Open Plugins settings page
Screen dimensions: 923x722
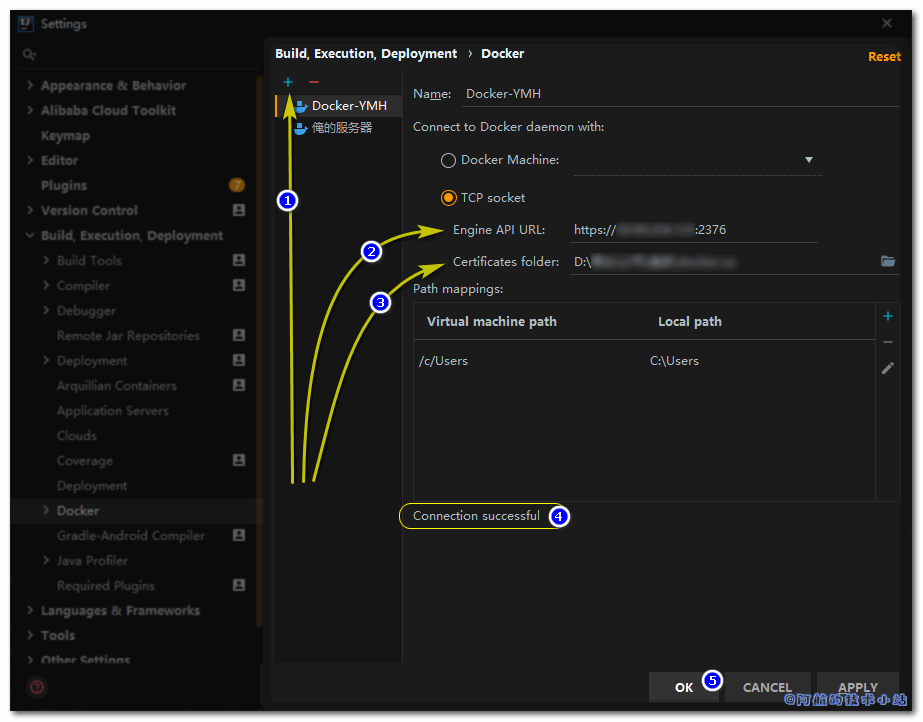pos(64,185)
